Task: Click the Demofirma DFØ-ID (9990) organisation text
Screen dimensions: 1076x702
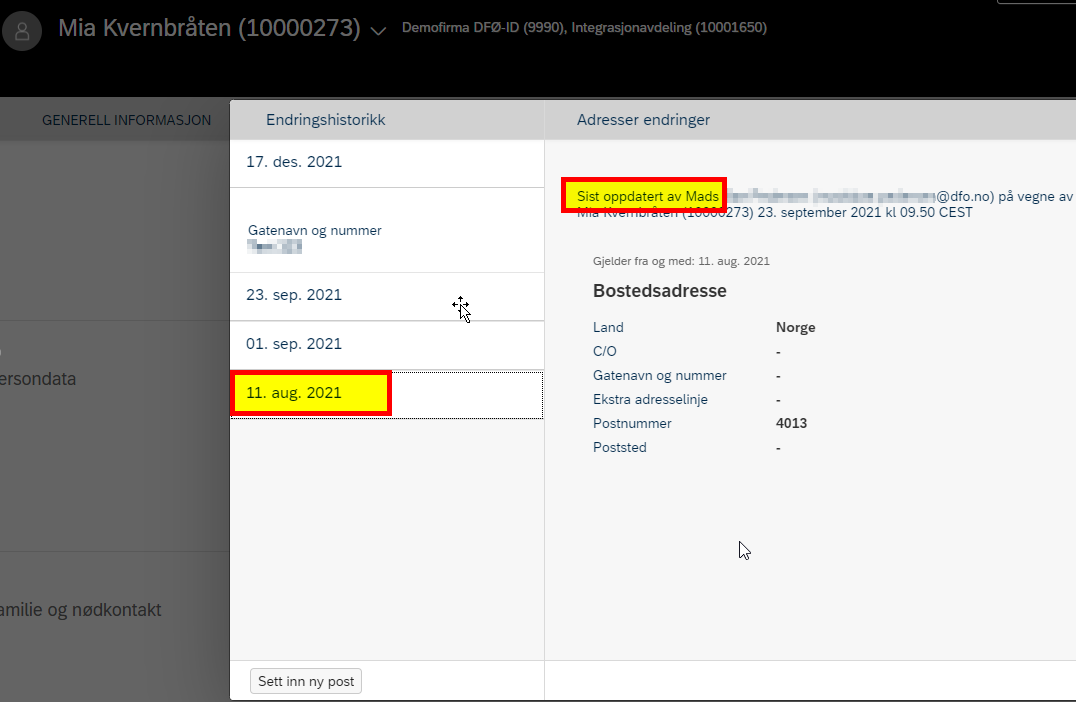Action: tap(483, 28)
